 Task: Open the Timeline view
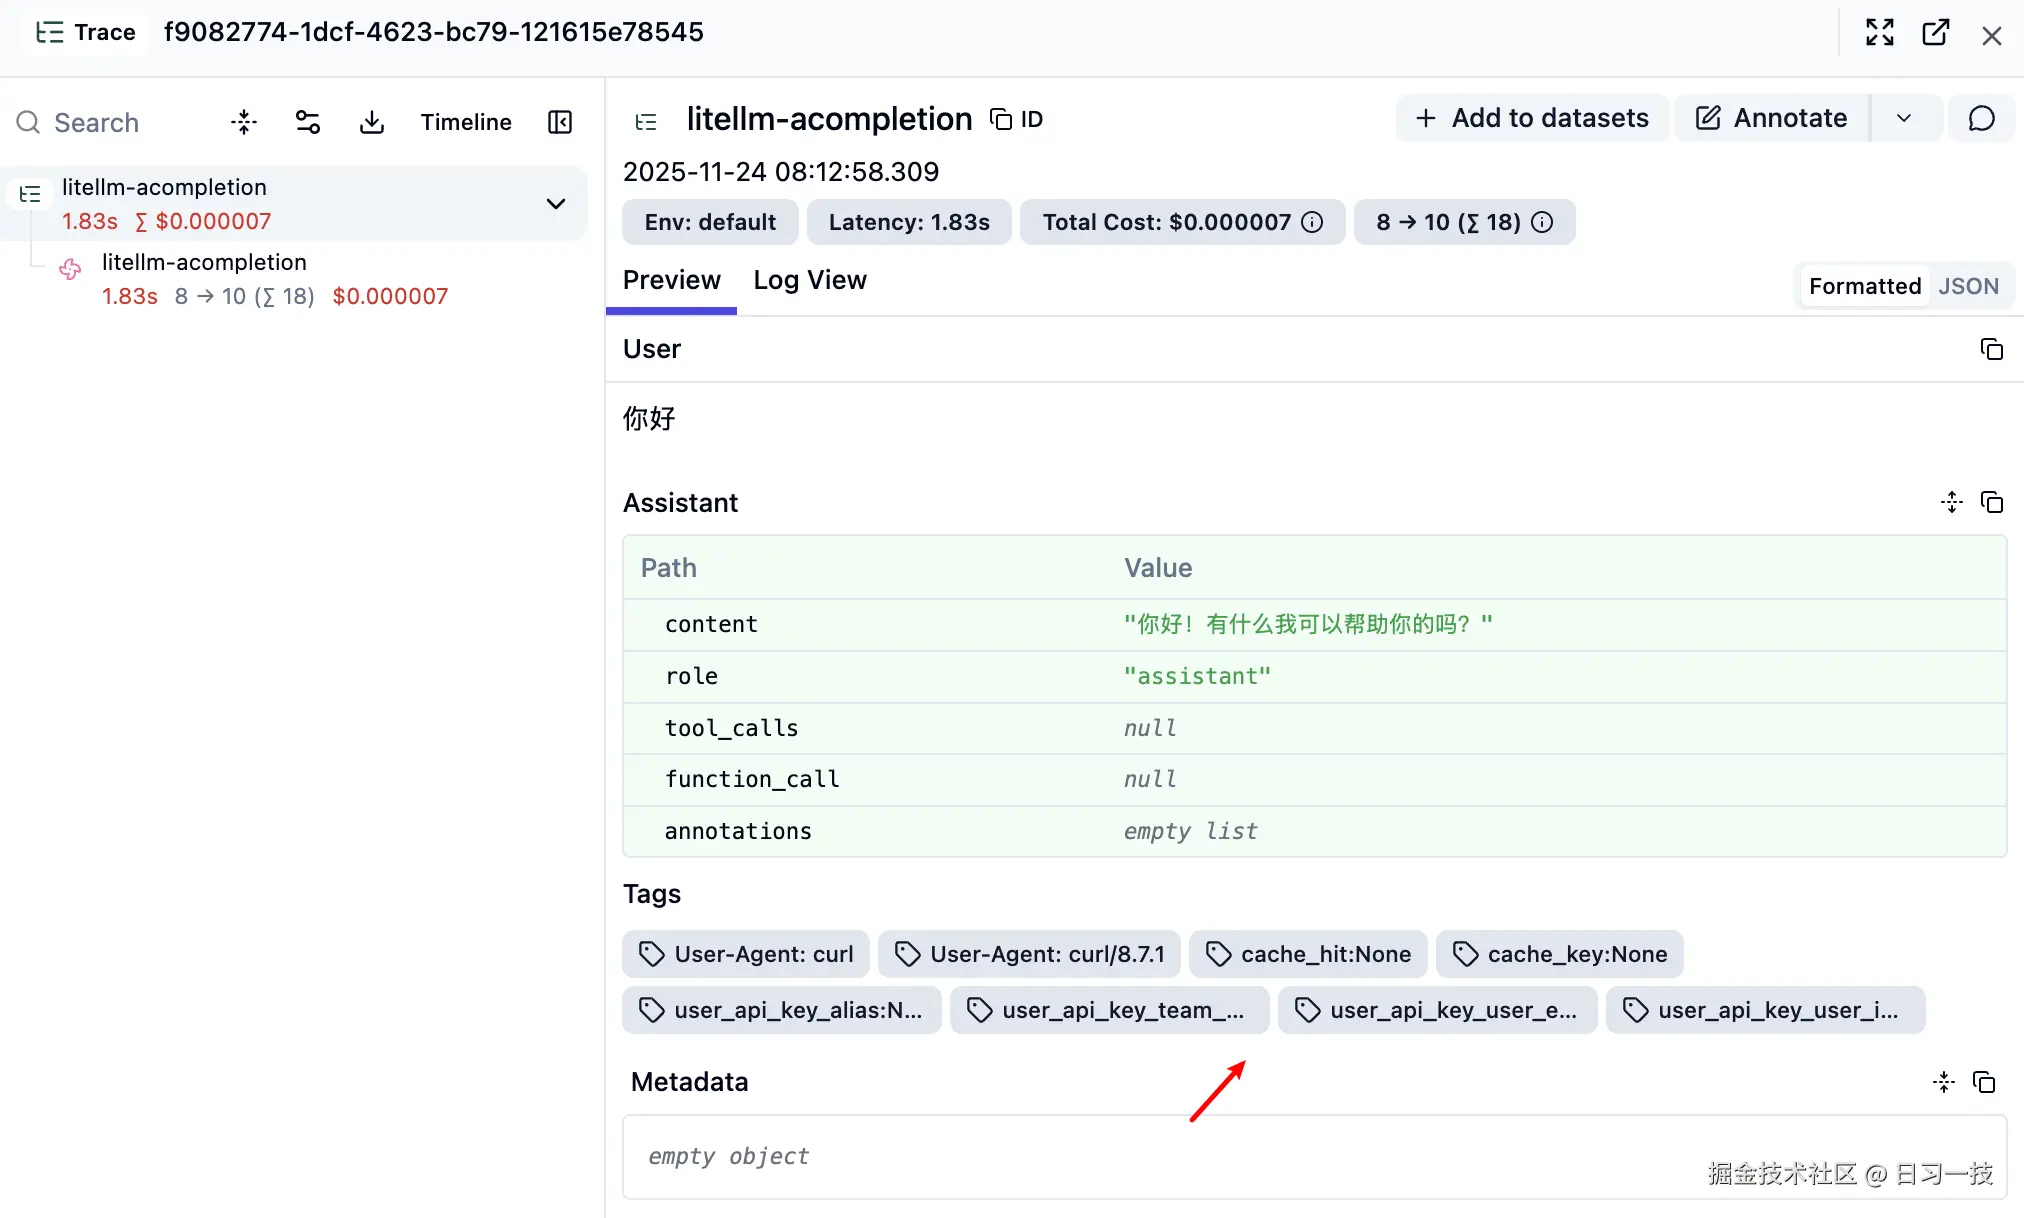466,121
